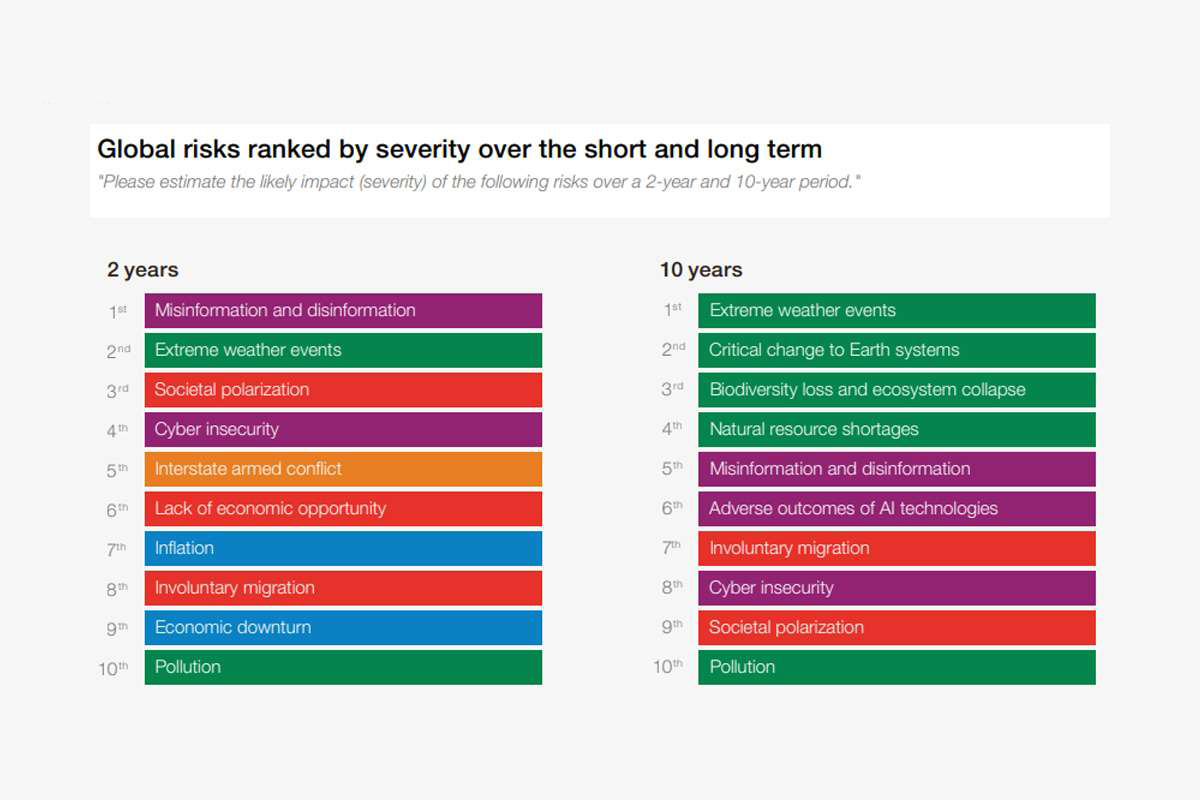
Task: Click the 2-year Societal polarization bar
Action: pyautogui.click(x=343, y=390)
